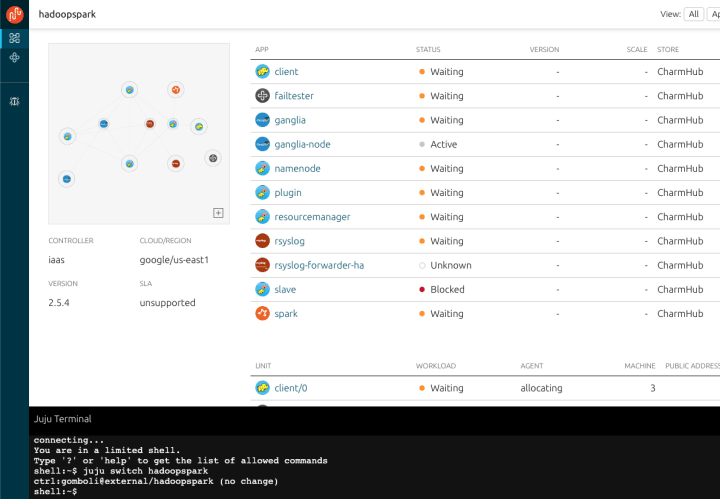Sort by STORE column header
This screenshot has width=720, height=499.
668,50
